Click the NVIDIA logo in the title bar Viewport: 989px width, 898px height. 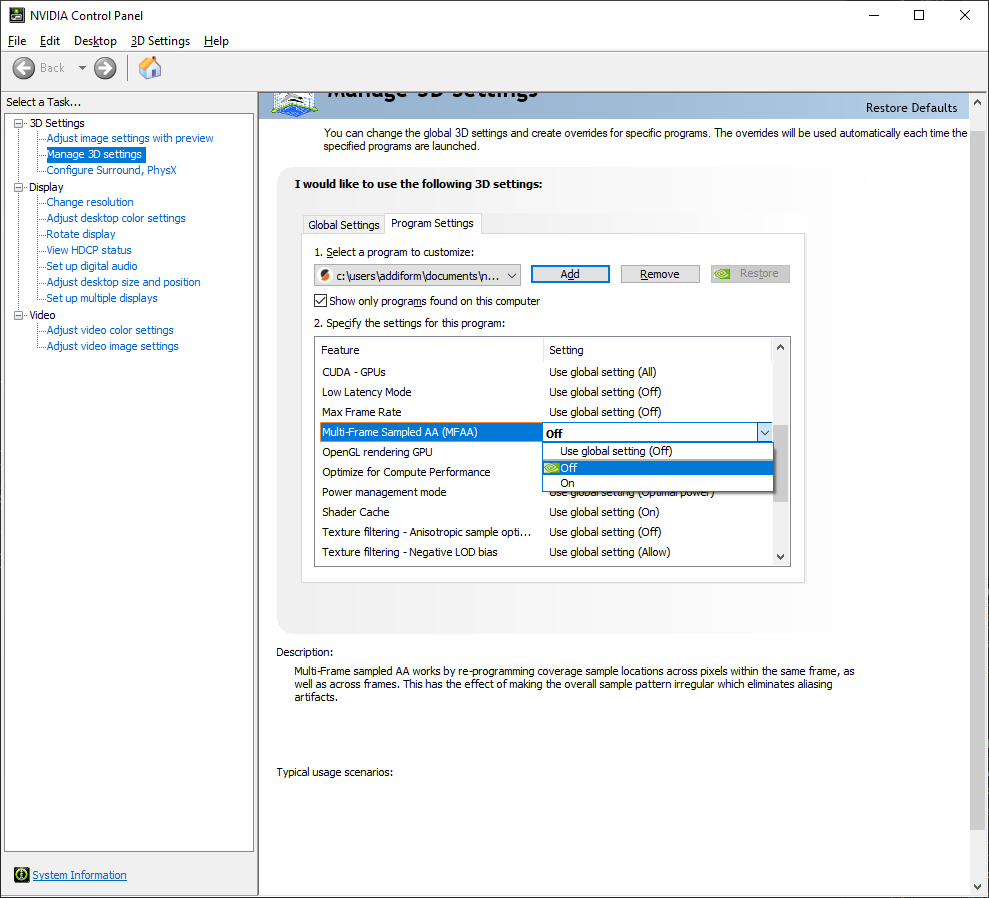16,14
